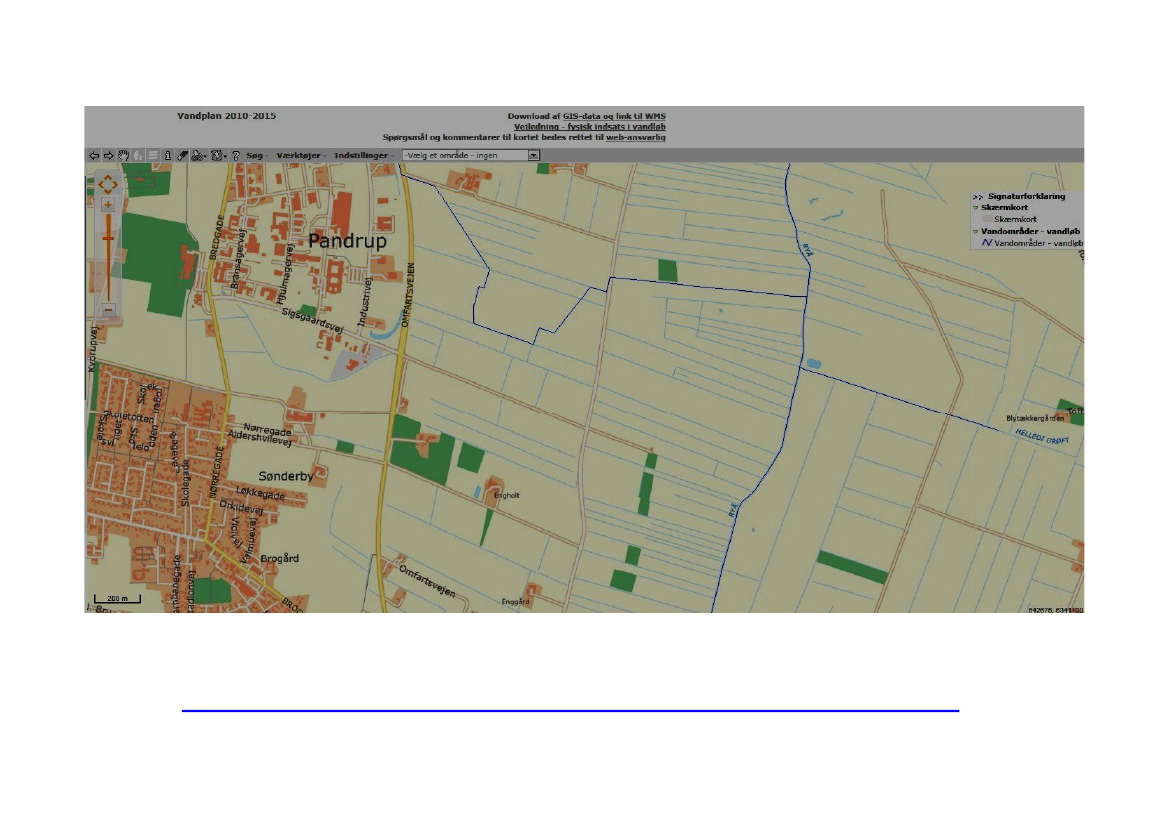Screen dimensions: 1169x827
Task: Open the question mark help icon
Action: pos(236,155)
